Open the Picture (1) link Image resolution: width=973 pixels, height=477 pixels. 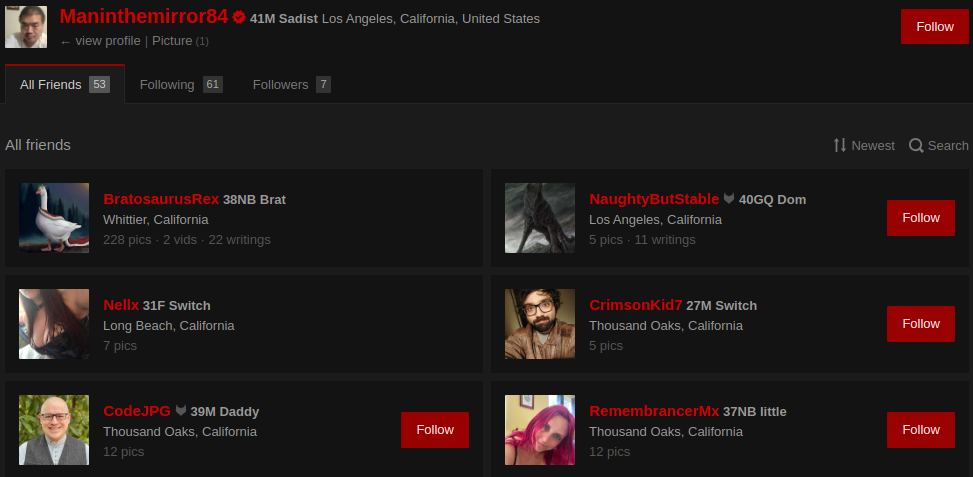tap(180, 41)
